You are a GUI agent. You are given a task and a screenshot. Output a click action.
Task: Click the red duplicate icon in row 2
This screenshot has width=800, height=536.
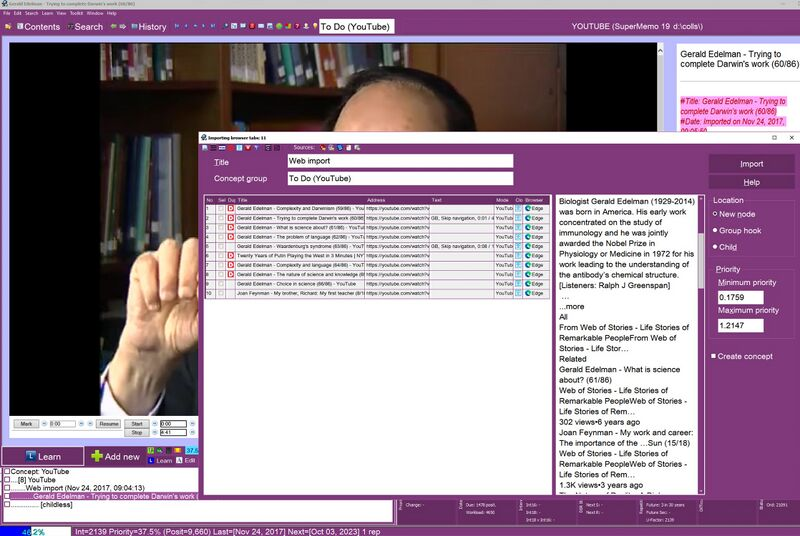pyautogui.click(x=231, y=218)
